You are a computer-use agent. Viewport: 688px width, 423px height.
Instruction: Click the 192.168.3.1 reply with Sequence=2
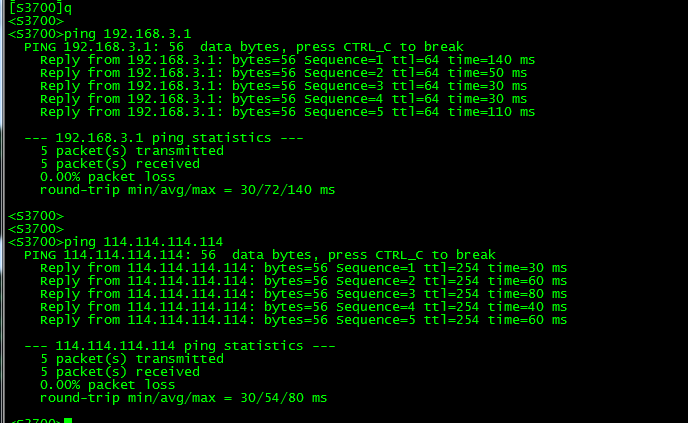(x=283, y=73)
